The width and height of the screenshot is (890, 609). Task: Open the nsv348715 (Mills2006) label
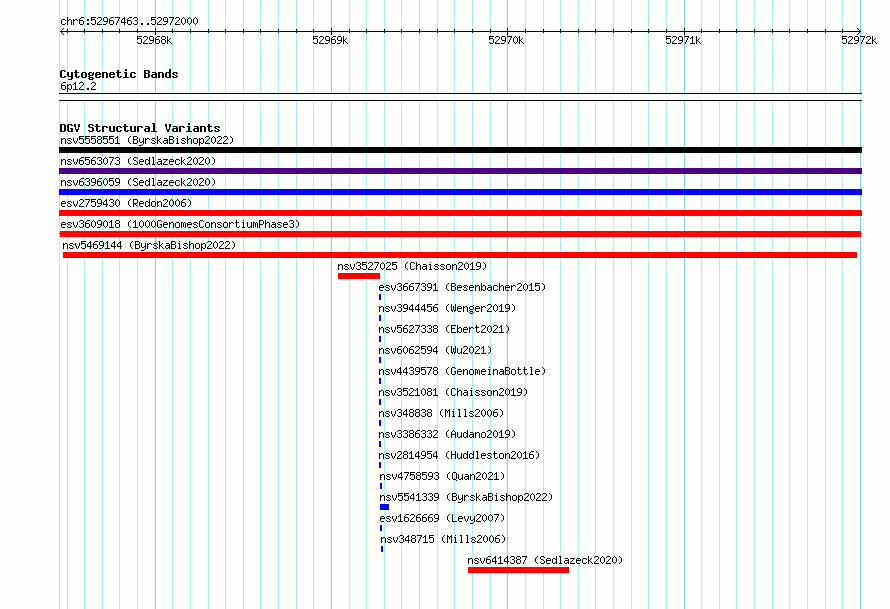443,539
